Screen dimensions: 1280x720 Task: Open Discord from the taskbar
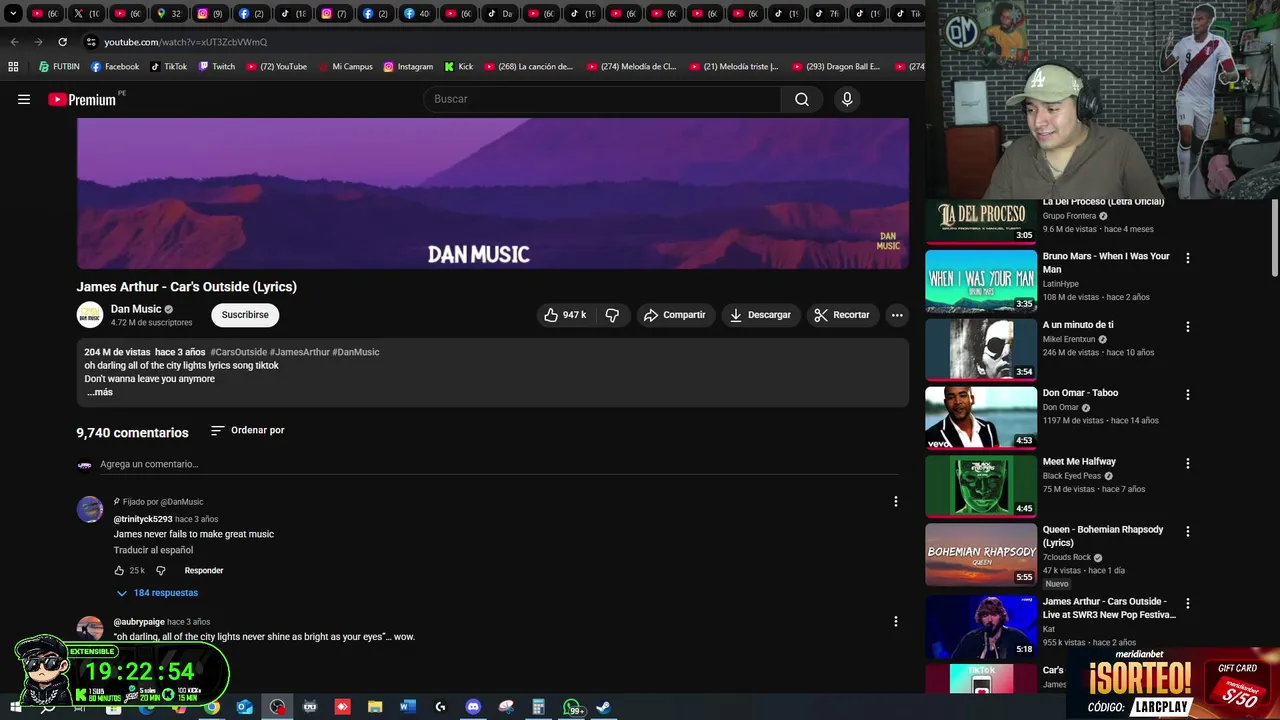click(x=473, y=707)
